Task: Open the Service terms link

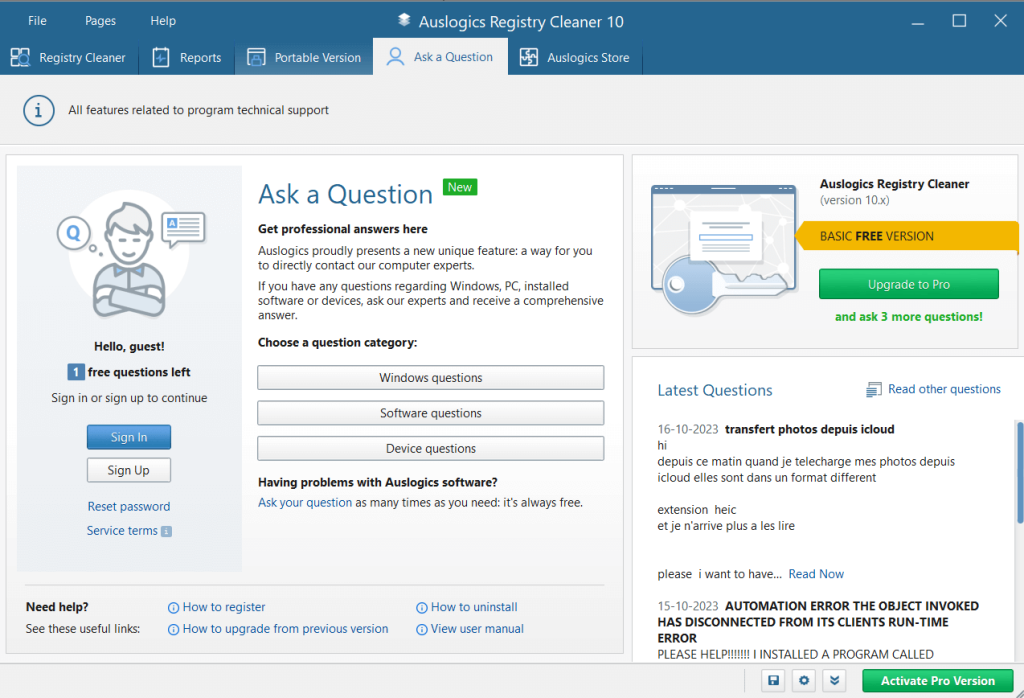Action: (122, 531)
